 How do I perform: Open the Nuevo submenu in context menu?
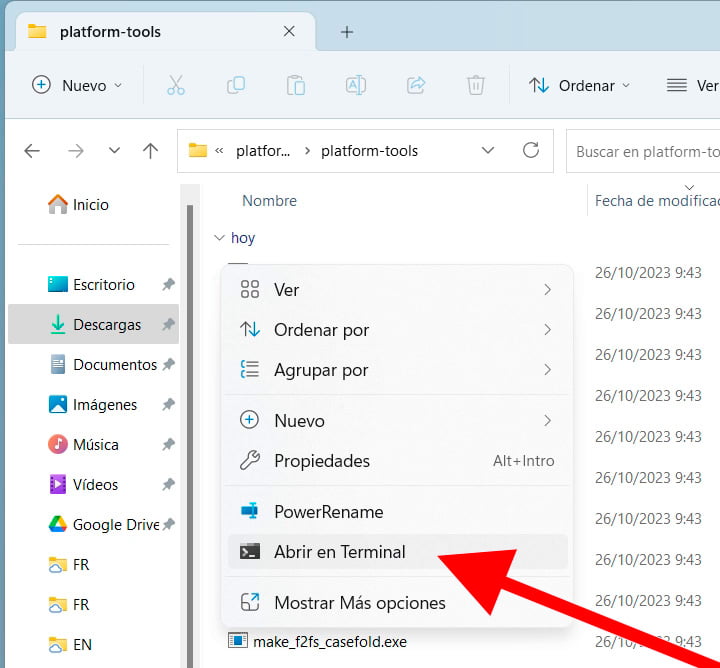click(x=398, y=421)
